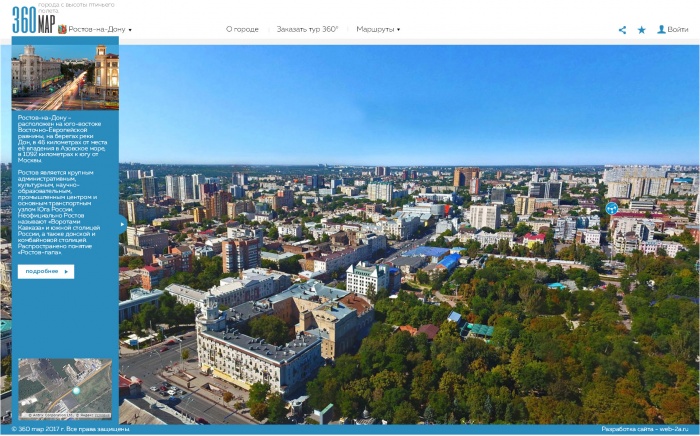Viewport: 700px width, 436px height.
Task: Click the Rostov-on-Don coat of arms icon
Action: [63, 30]
